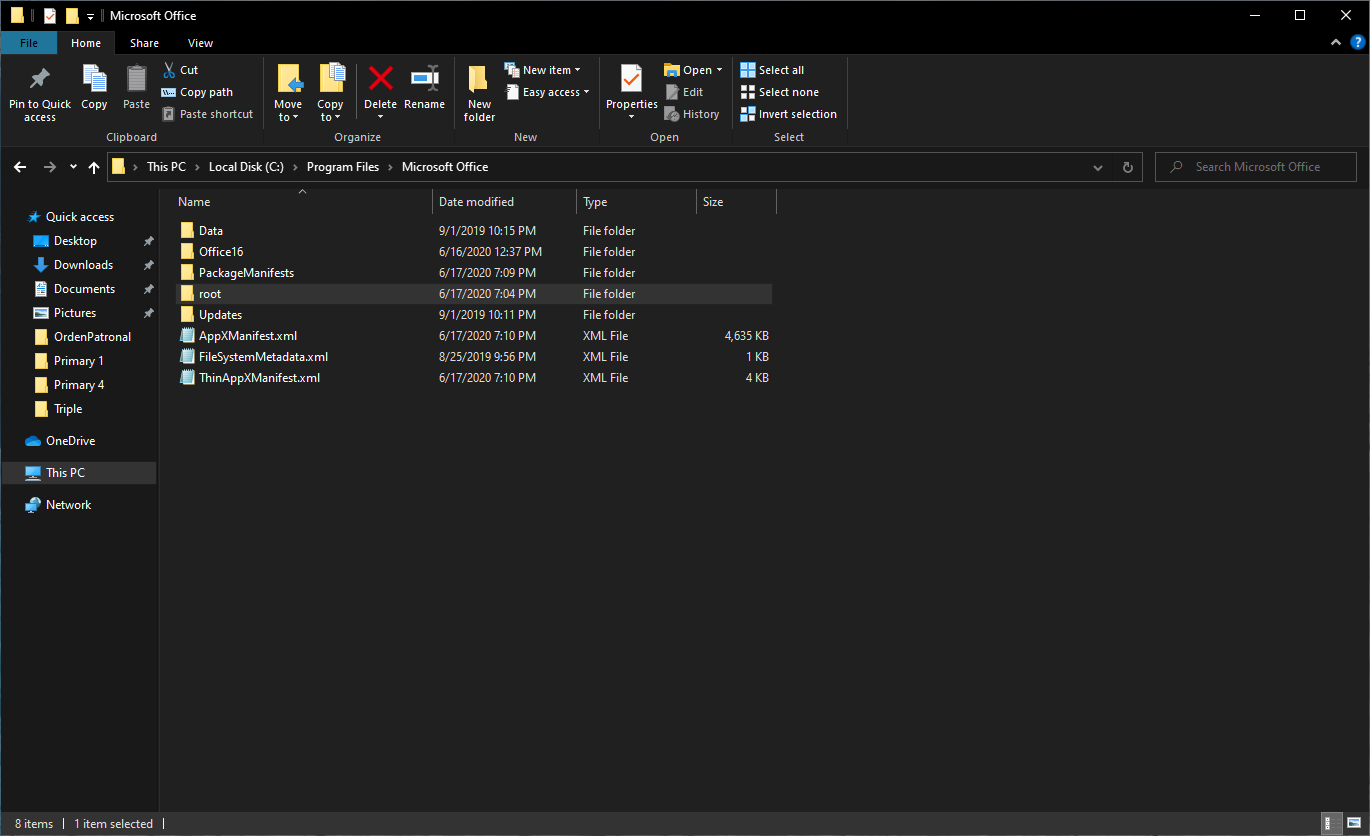Click Paste shortcut in the ribbon
The width and height of the screenshot is (1370, 836).
[207, 114]
